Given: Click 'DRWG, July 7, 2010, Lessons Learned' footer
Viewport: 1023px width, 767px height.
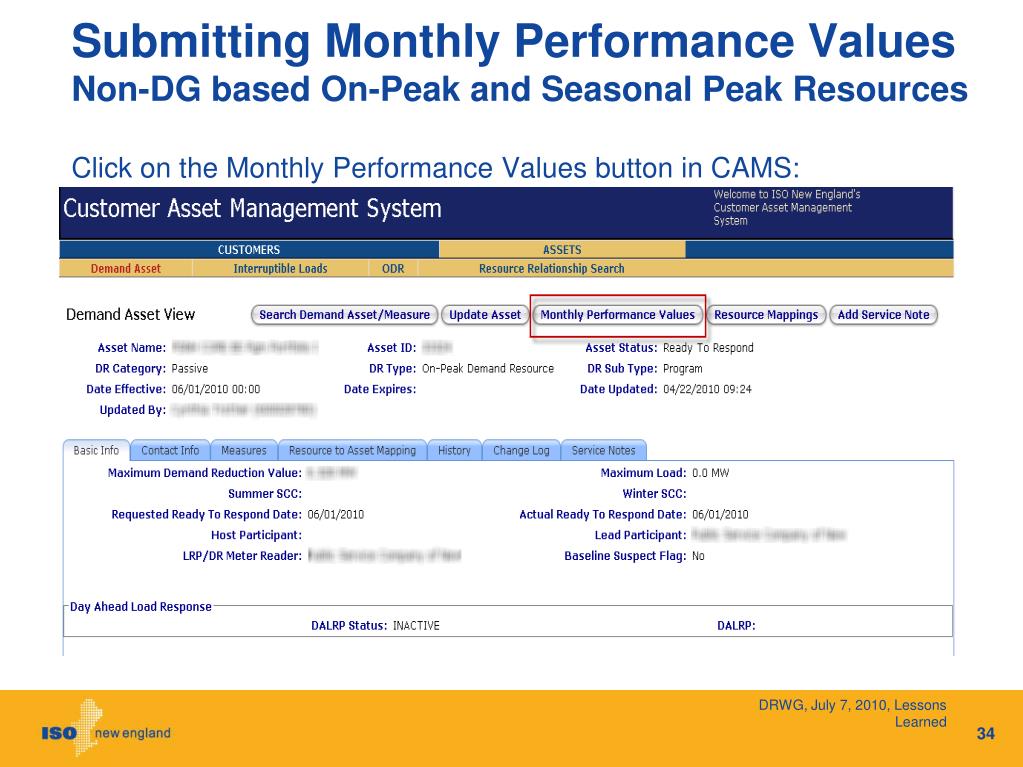Looking at the screenshot, I should tap(852, 714).
